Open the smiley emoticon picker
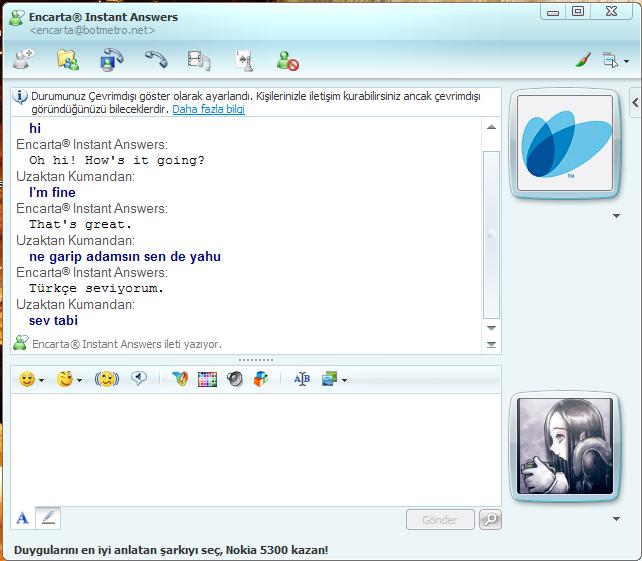The height and width of the screenshot is (561, 642). [27, 379]
